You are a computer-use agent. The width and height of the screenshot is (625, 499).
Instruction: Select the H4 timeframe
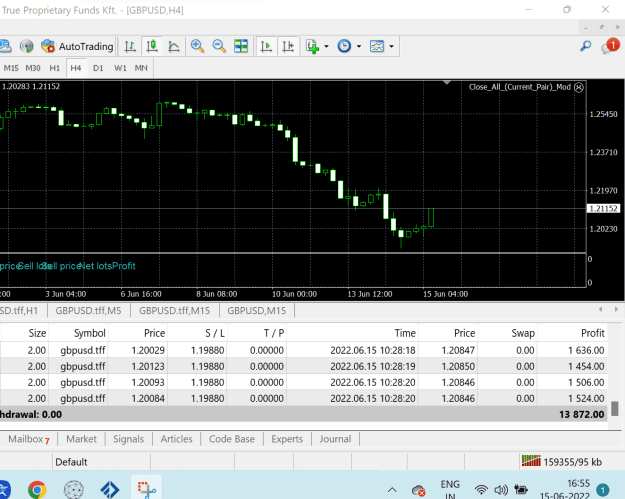pos(76,68)
